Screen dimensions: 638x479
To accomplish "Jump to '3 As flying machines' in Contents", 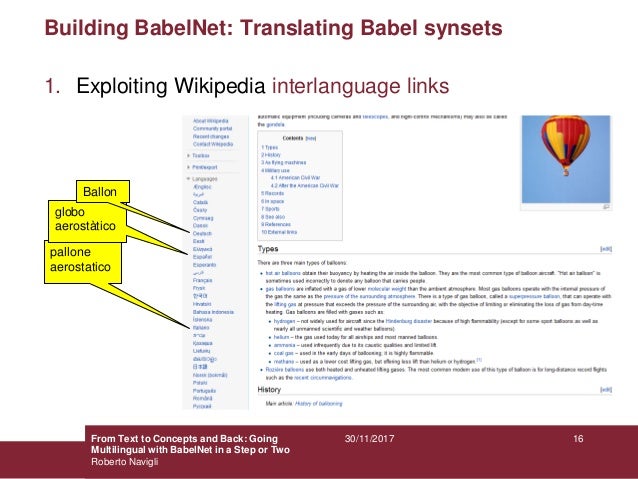I will [284, 162].
